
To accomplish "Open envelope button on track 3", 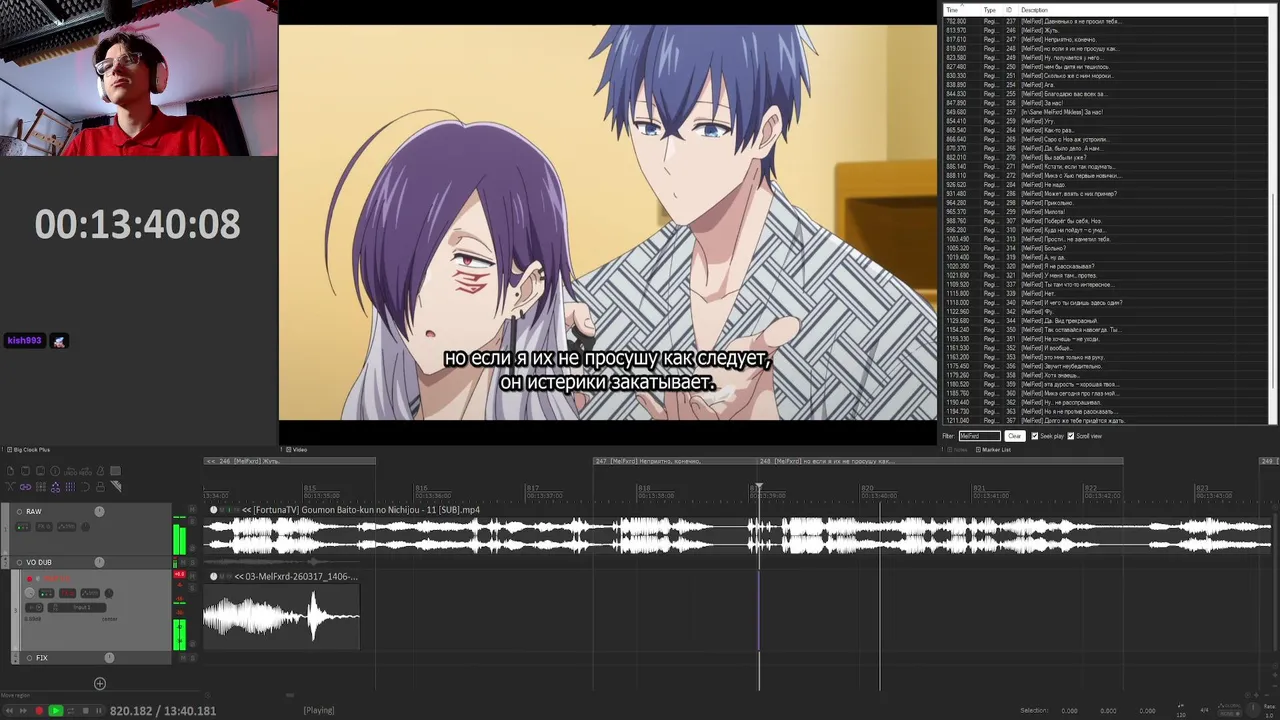I will [90, 593].
